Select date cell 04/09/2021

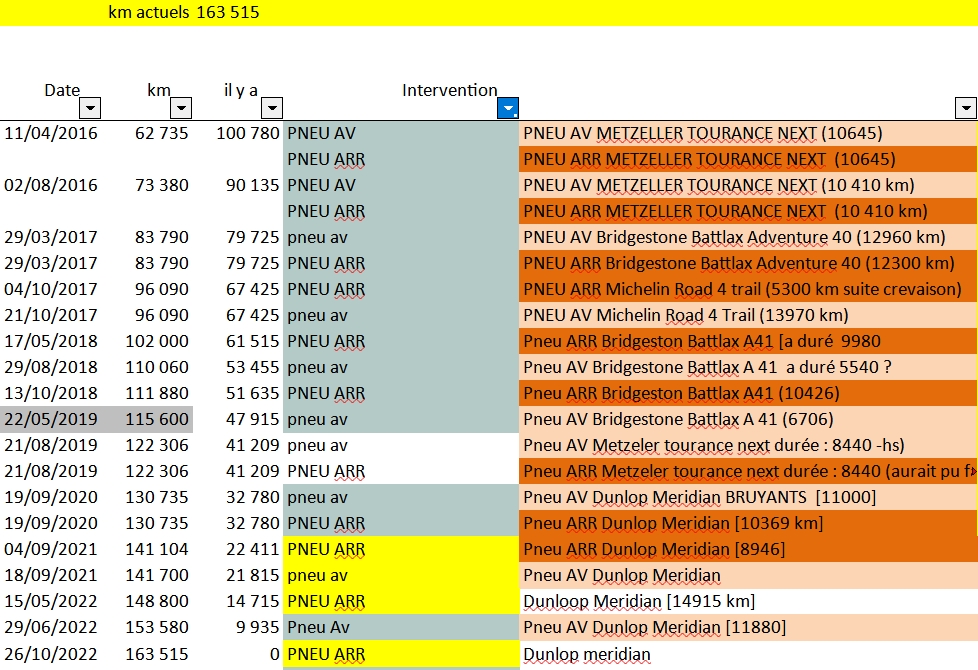[x=51, y=549]
